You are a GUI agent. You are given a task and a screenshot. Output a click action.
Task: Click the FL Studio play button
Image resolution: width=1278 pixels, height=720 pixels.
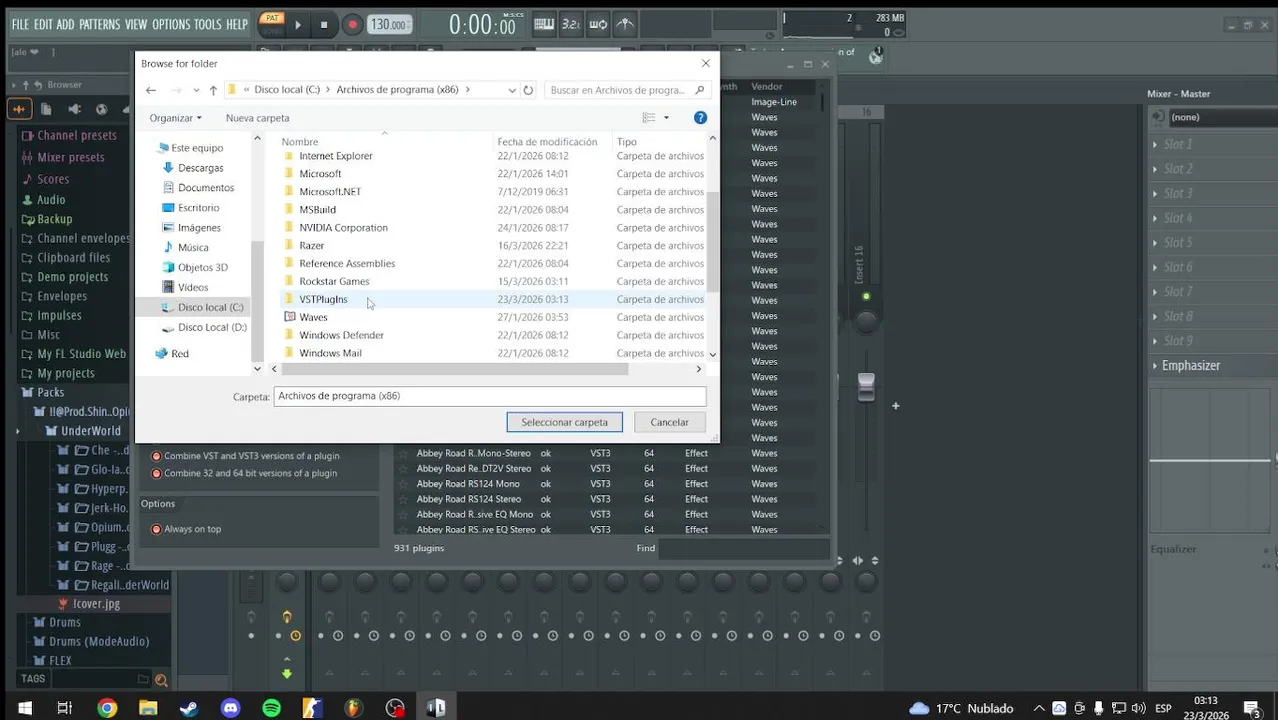pos(298,24)
